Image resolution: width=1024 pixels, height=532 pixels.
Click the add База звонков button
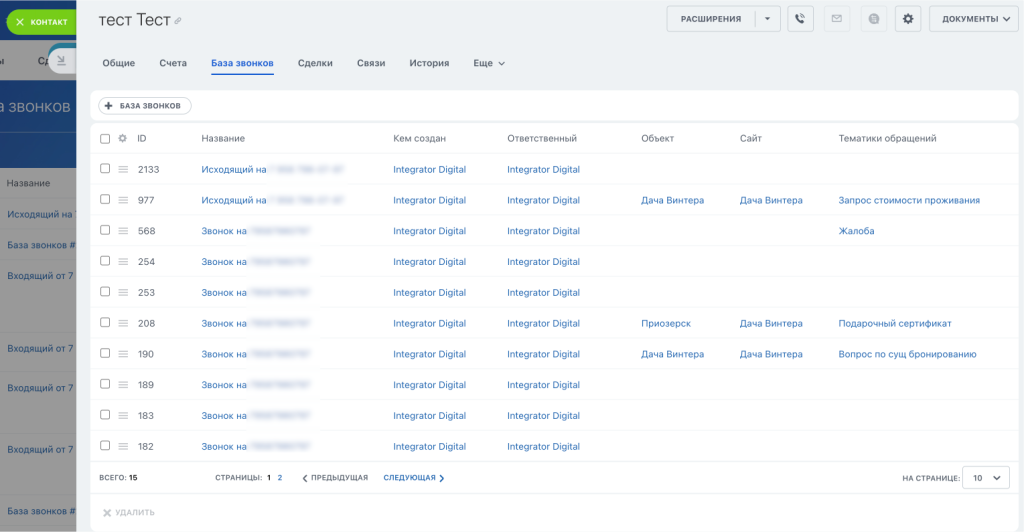click(x=144, y=106)
